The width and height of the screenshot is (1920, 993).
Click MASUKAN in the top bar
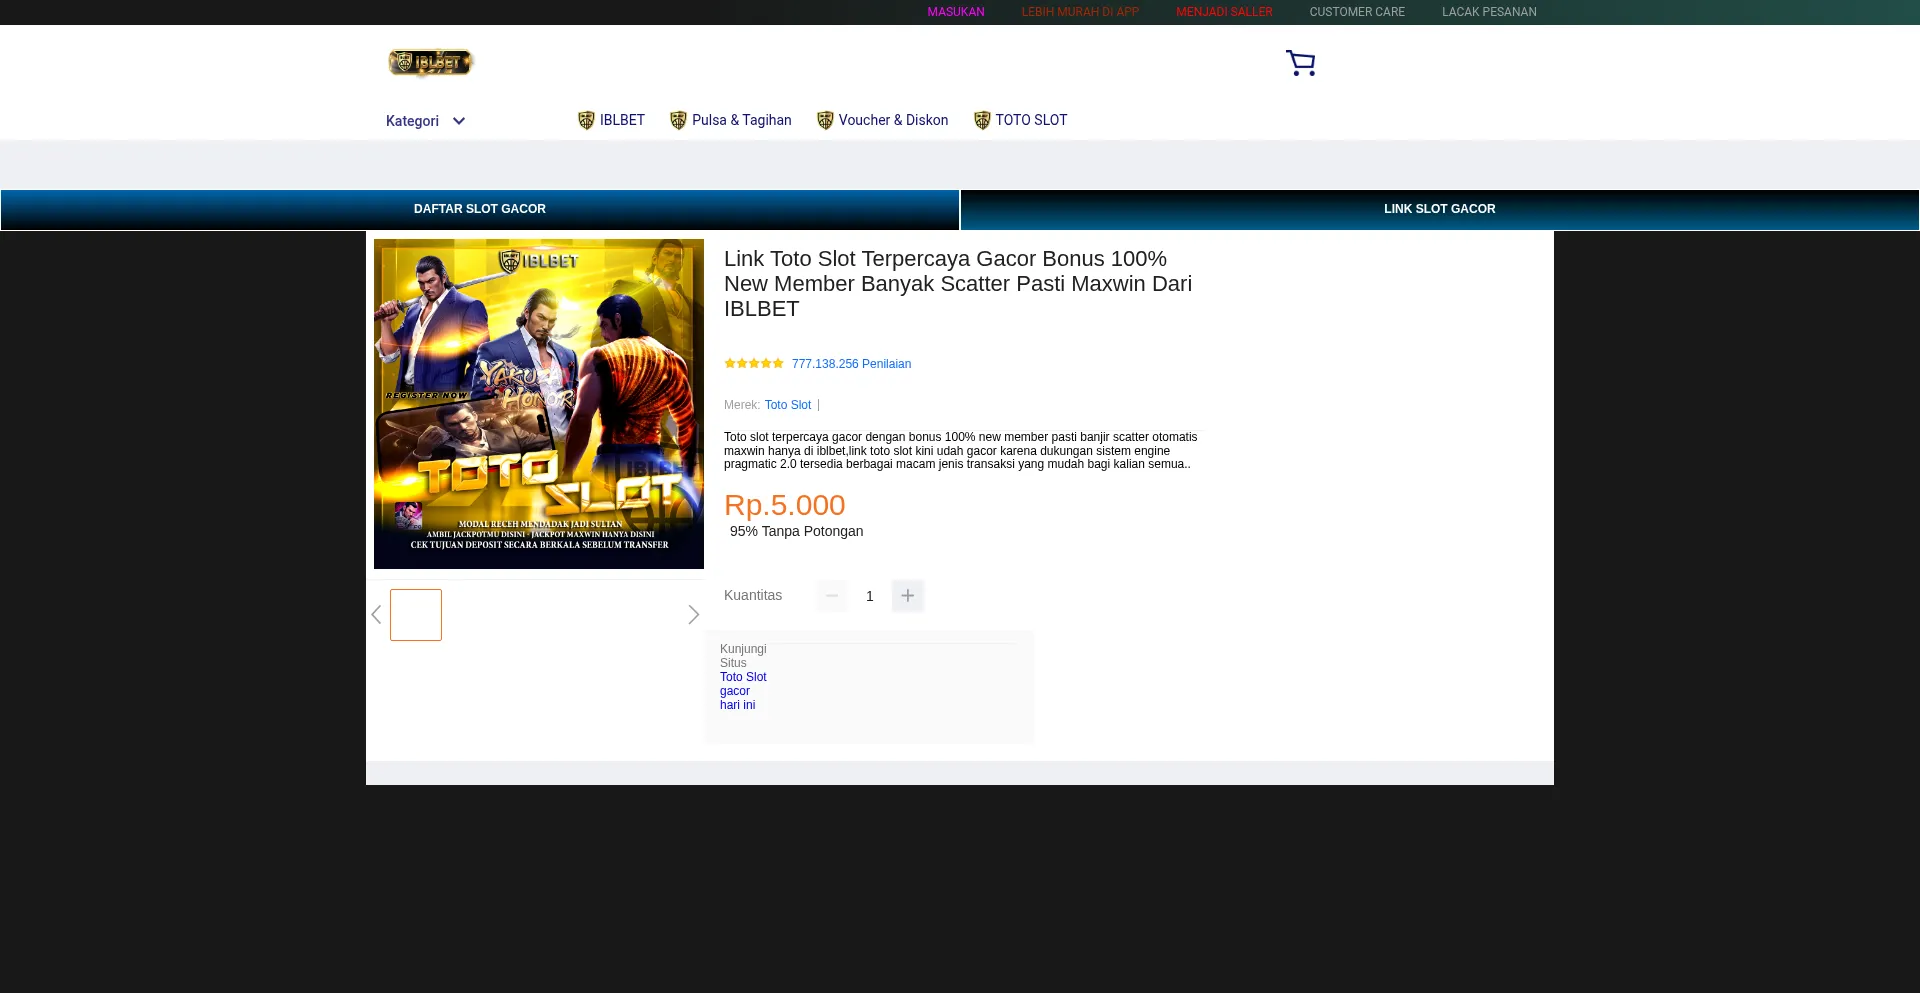955,12
